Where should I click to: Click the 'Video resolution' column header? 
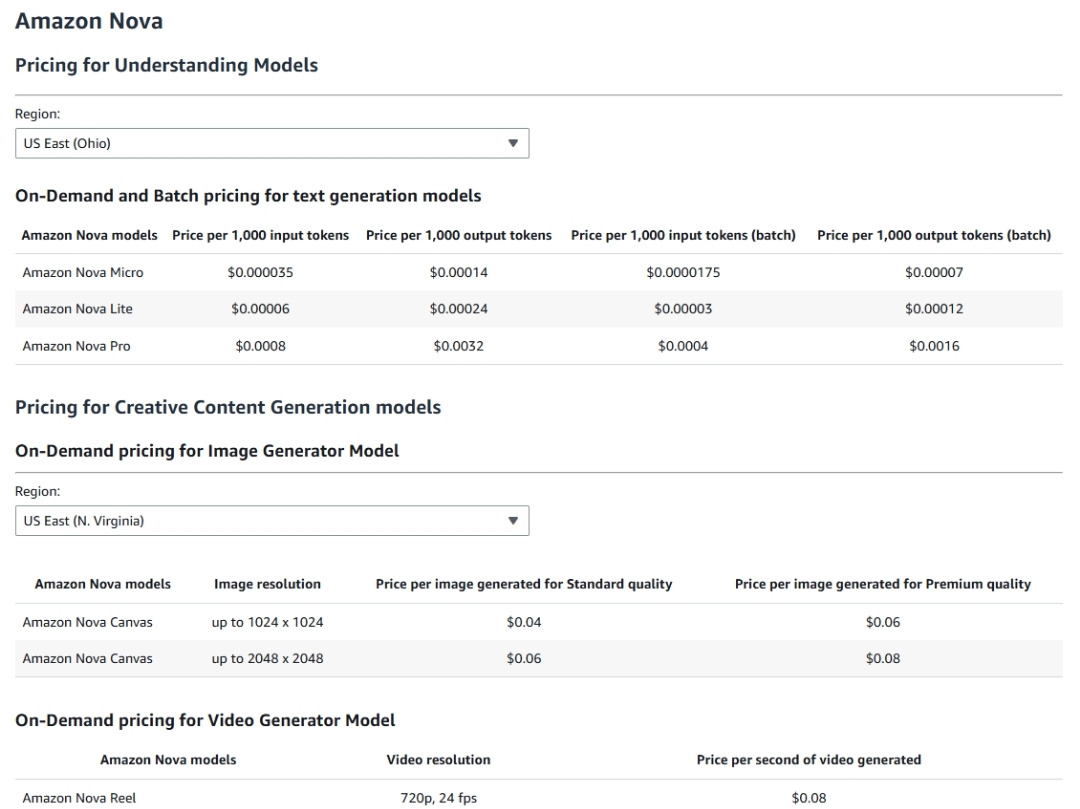pyautogui.click(x=439, y=760)
